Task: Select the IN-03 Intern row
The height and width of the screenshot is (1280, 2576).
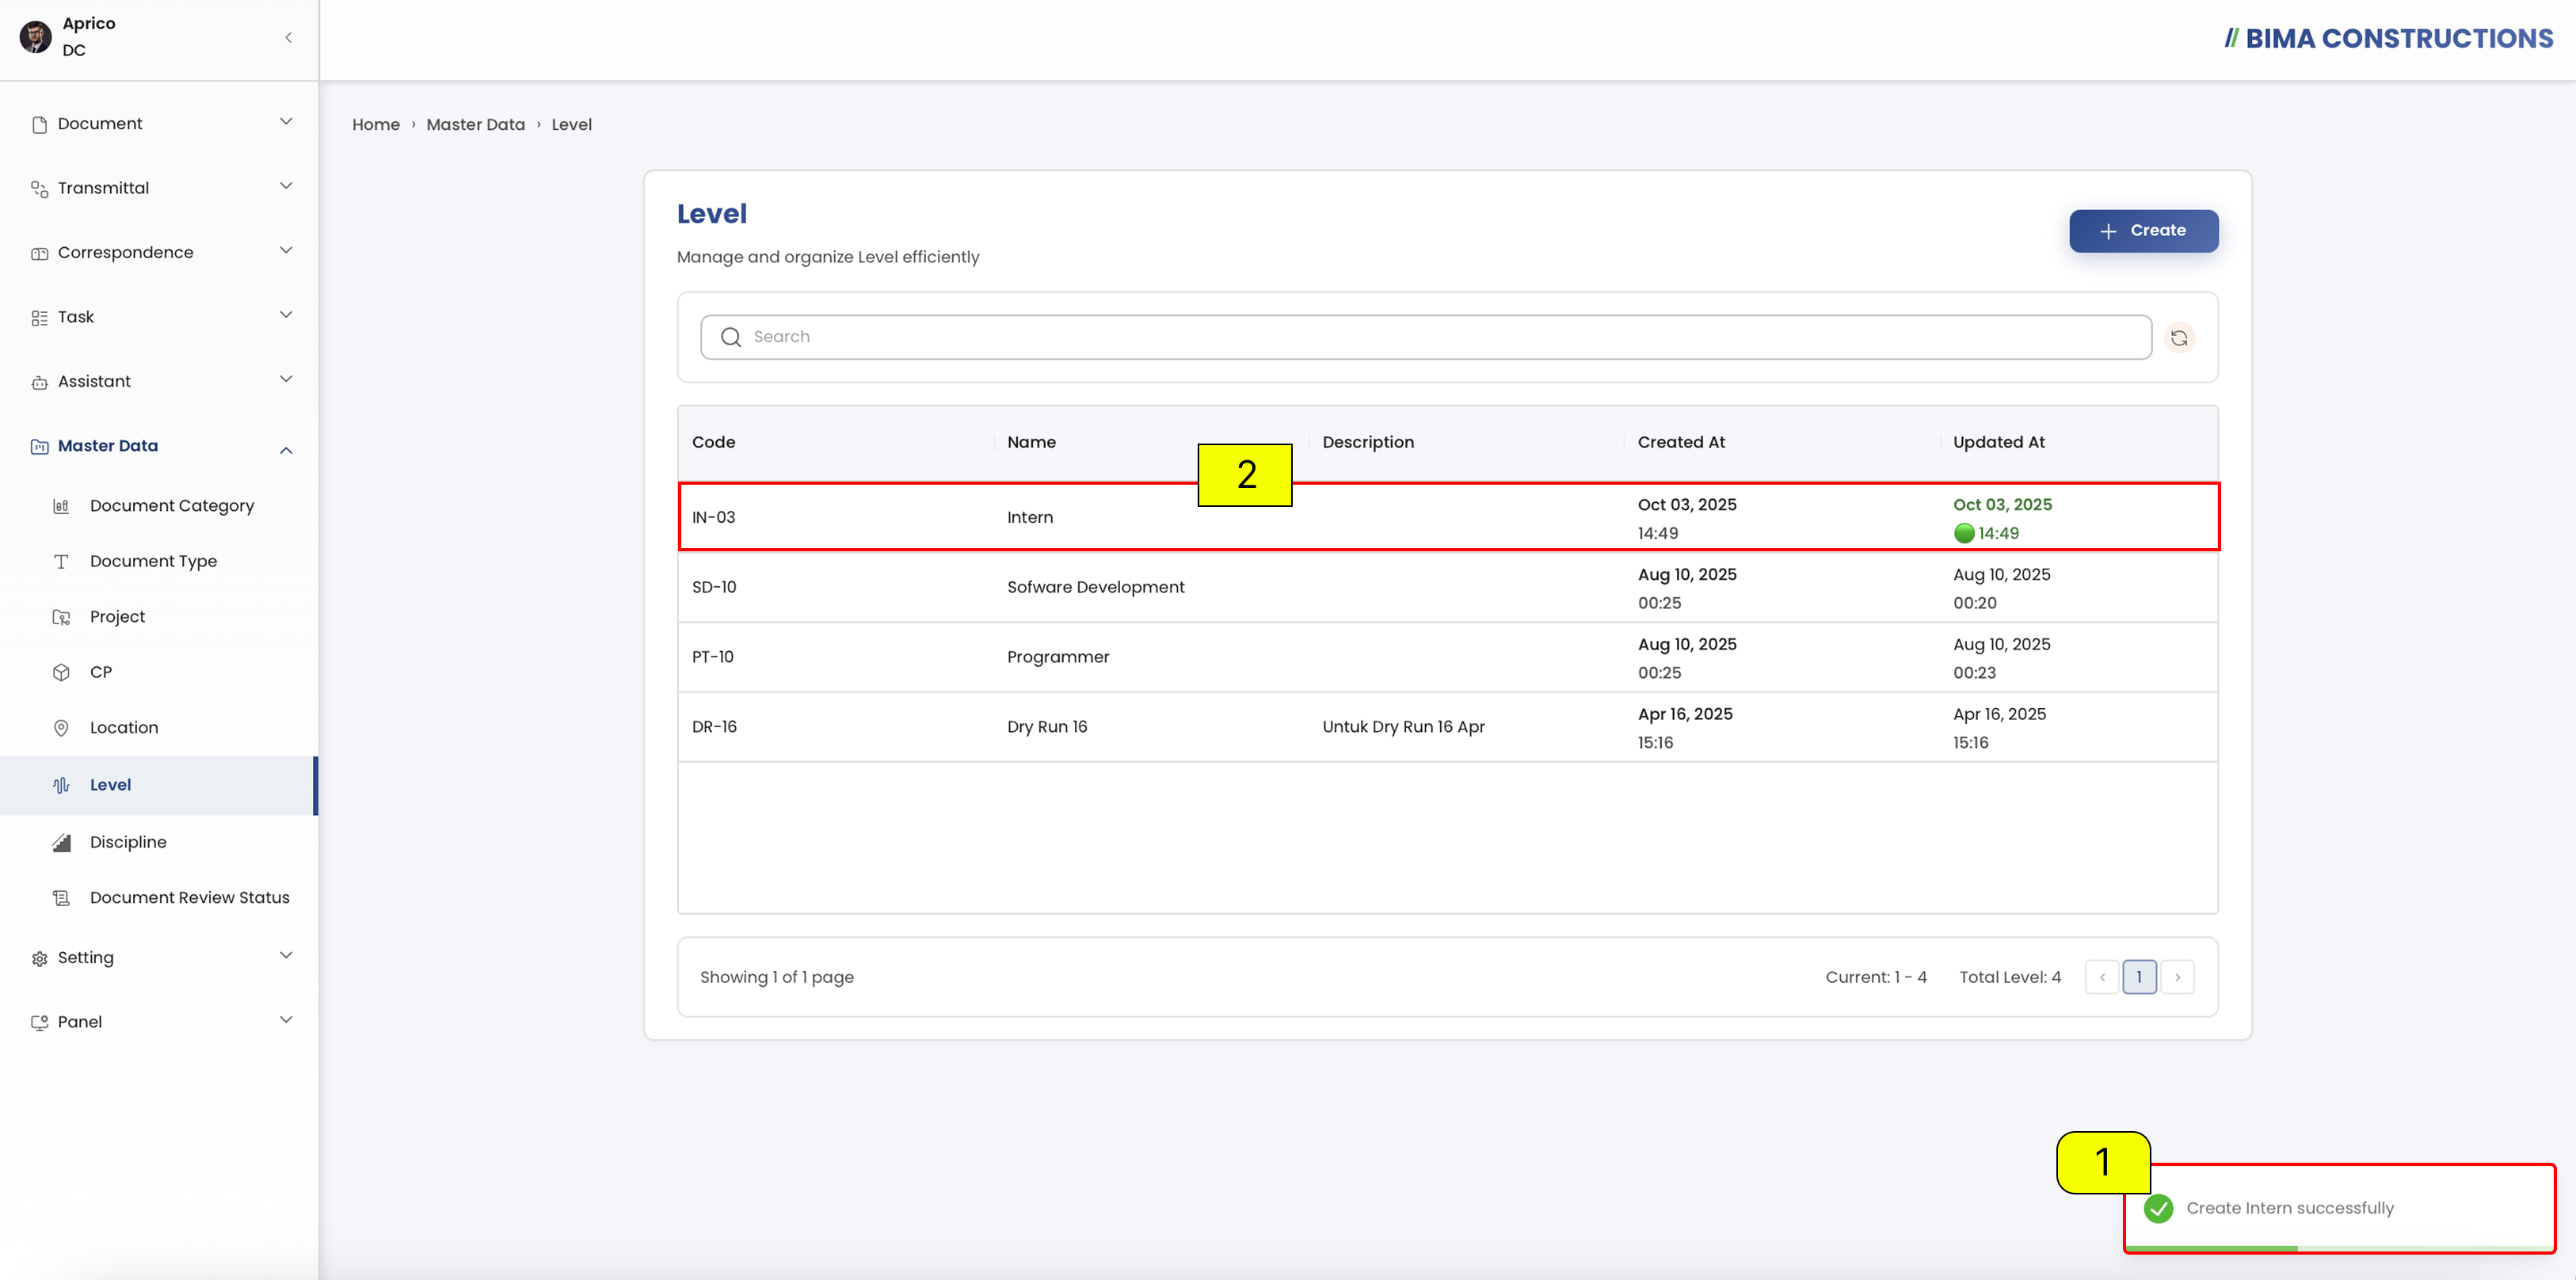Action: 1448,518
